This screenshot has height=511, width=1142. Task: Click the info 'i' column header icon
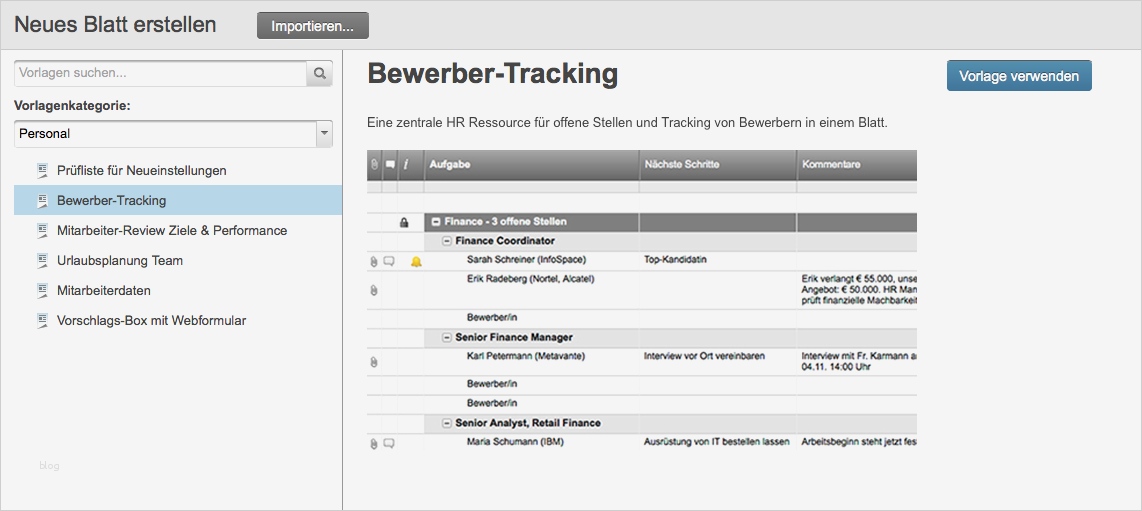coord(406,165)
